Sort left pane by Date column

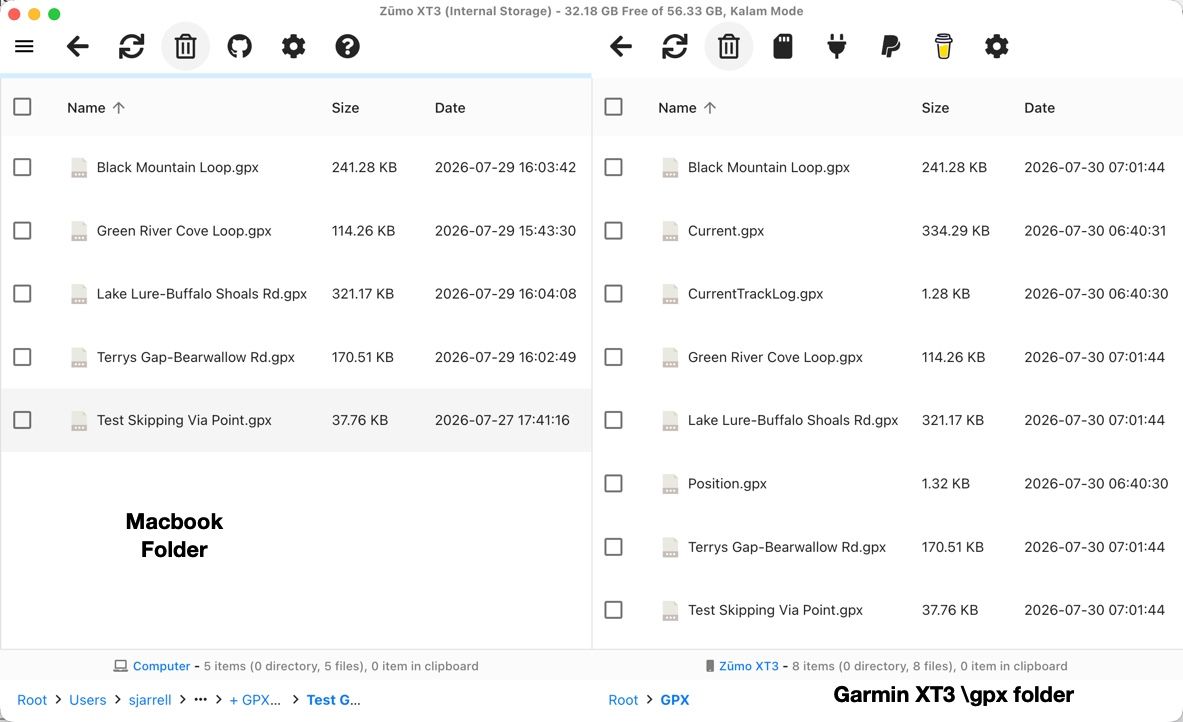(x=450, y=108)
